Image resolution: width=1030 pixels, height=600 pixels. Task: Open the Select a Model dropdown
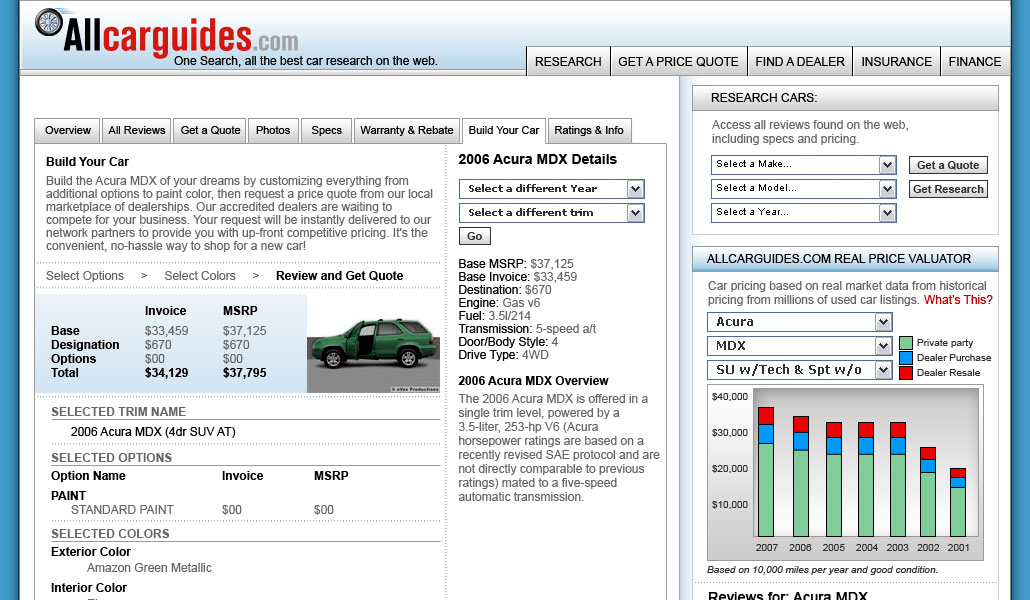click(x=803, y=189)
